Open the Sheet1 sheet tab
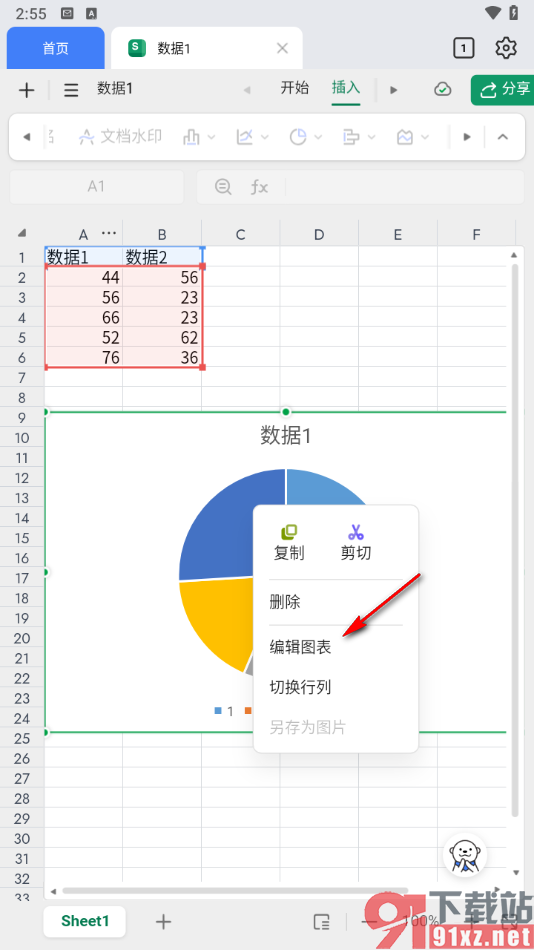The image size is (534, 950). [x=85, y=922]
